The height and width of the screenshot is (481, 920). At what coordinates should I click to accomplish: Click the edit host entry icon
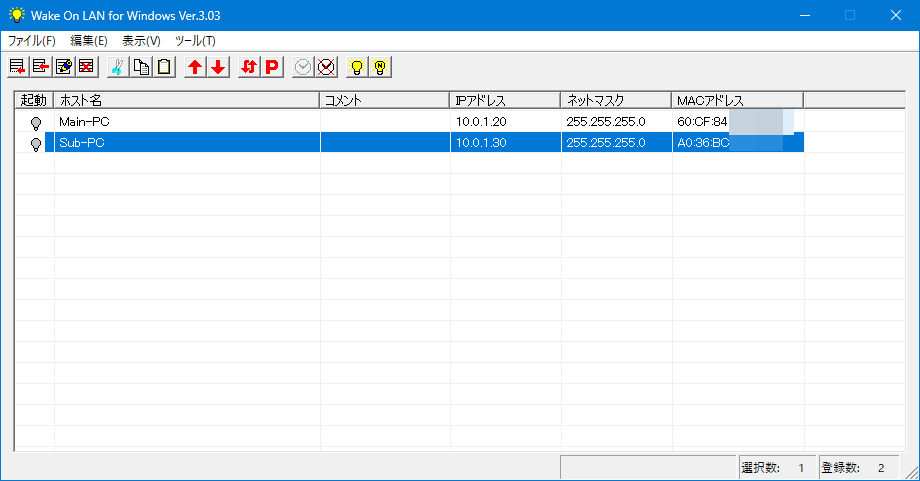coord(63,67)
